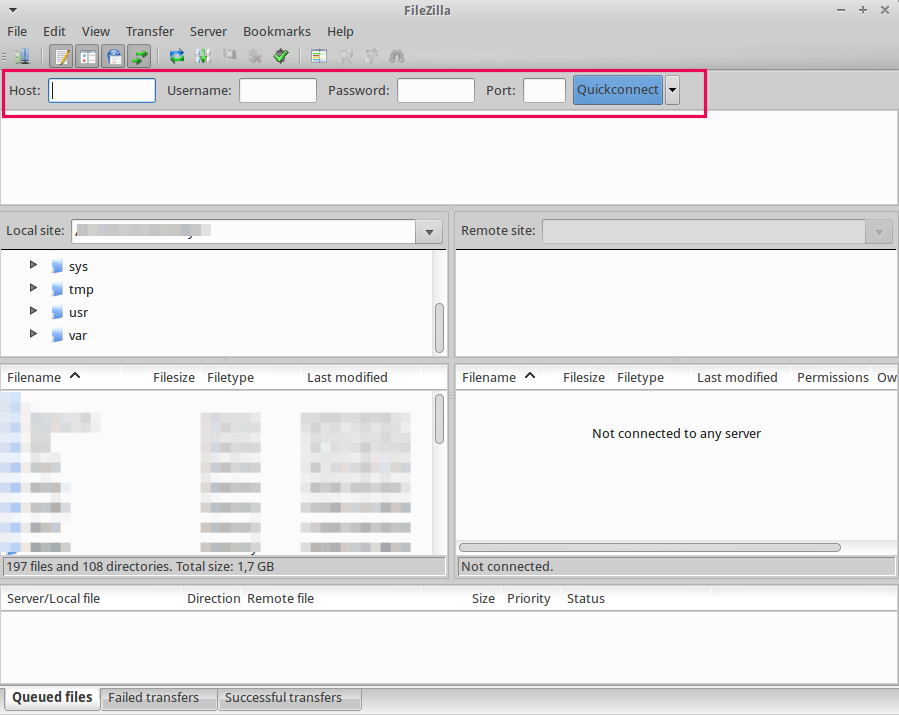Click the Server/Local file queue column header
This screenshot has height=715, width=899.
tap(91, 599)
